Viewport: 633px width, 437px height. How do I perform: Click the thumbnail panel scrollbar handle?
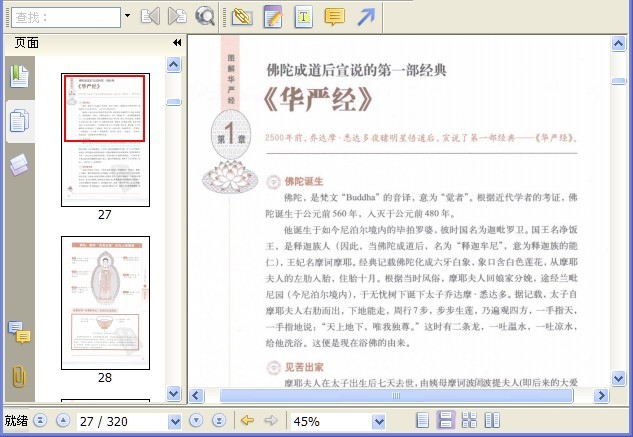pyautogui.click(x=174, y=102)
